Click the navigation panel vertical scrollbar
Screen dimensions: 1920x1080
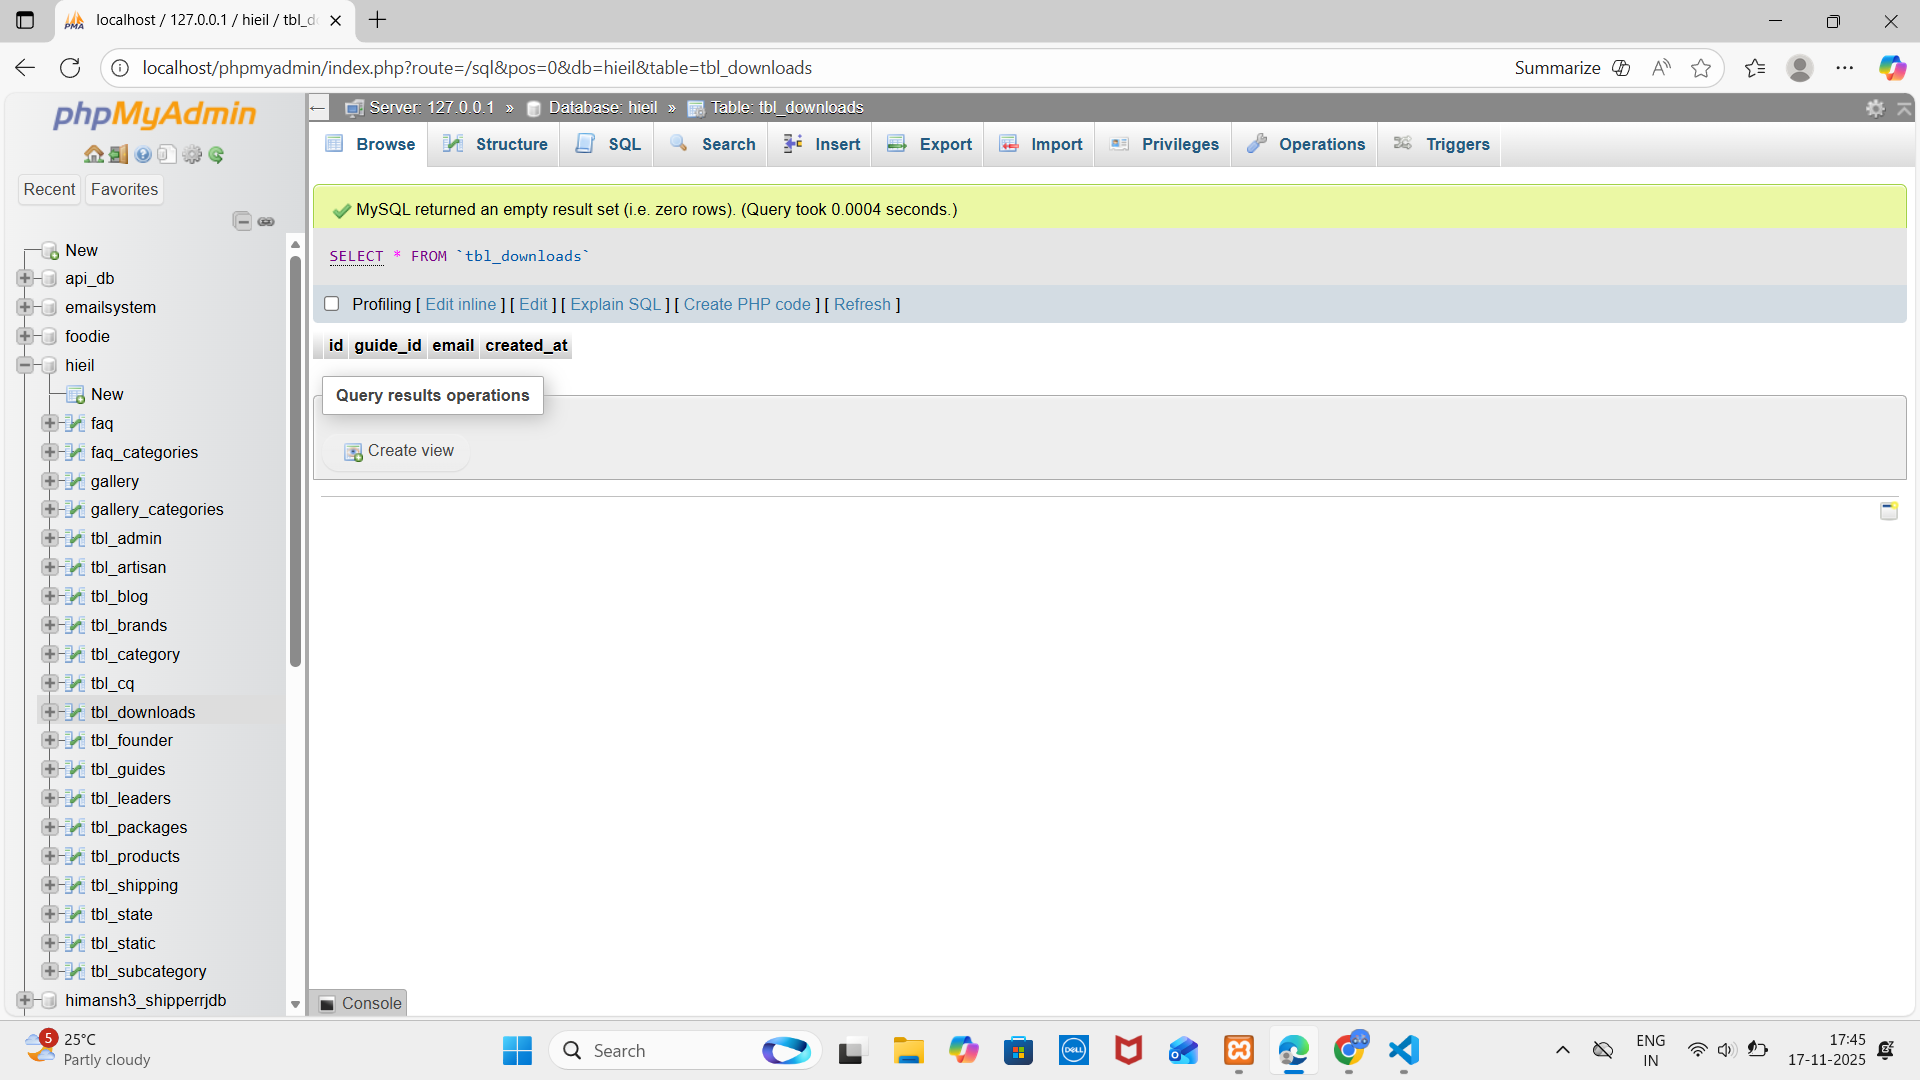(x=295, y=460)
